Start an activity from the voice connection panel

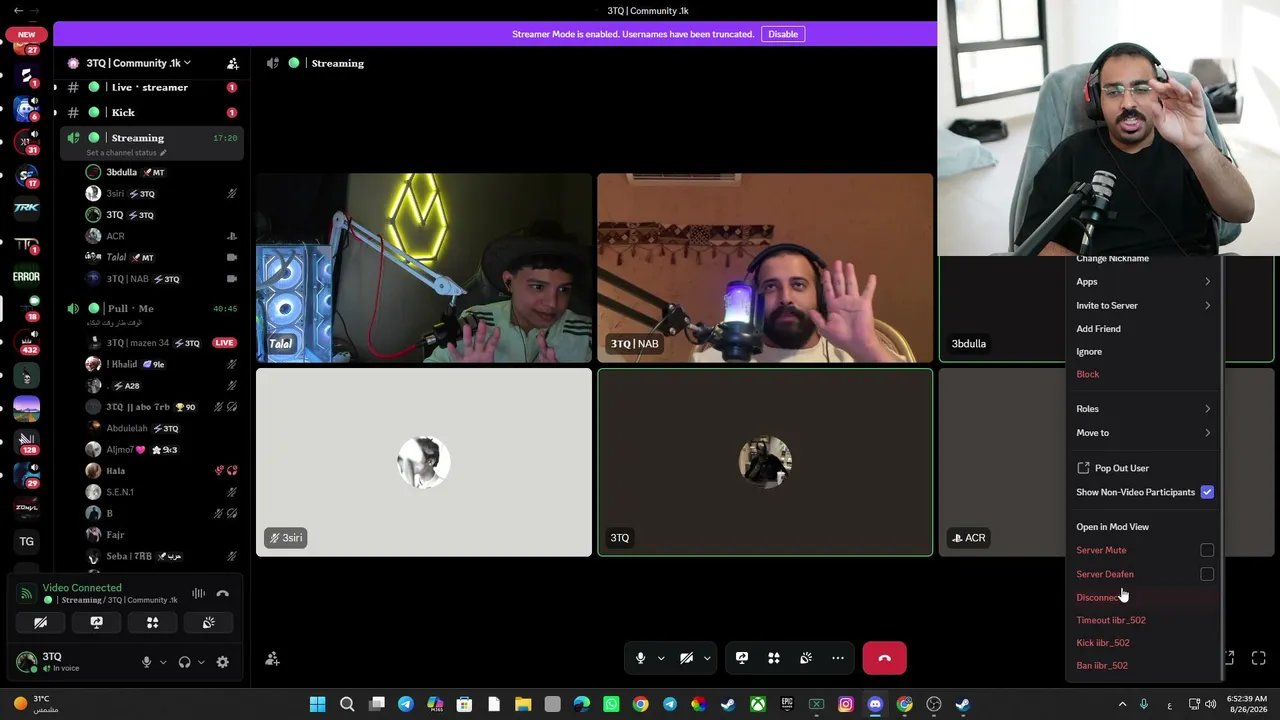(x=152, y=622)
